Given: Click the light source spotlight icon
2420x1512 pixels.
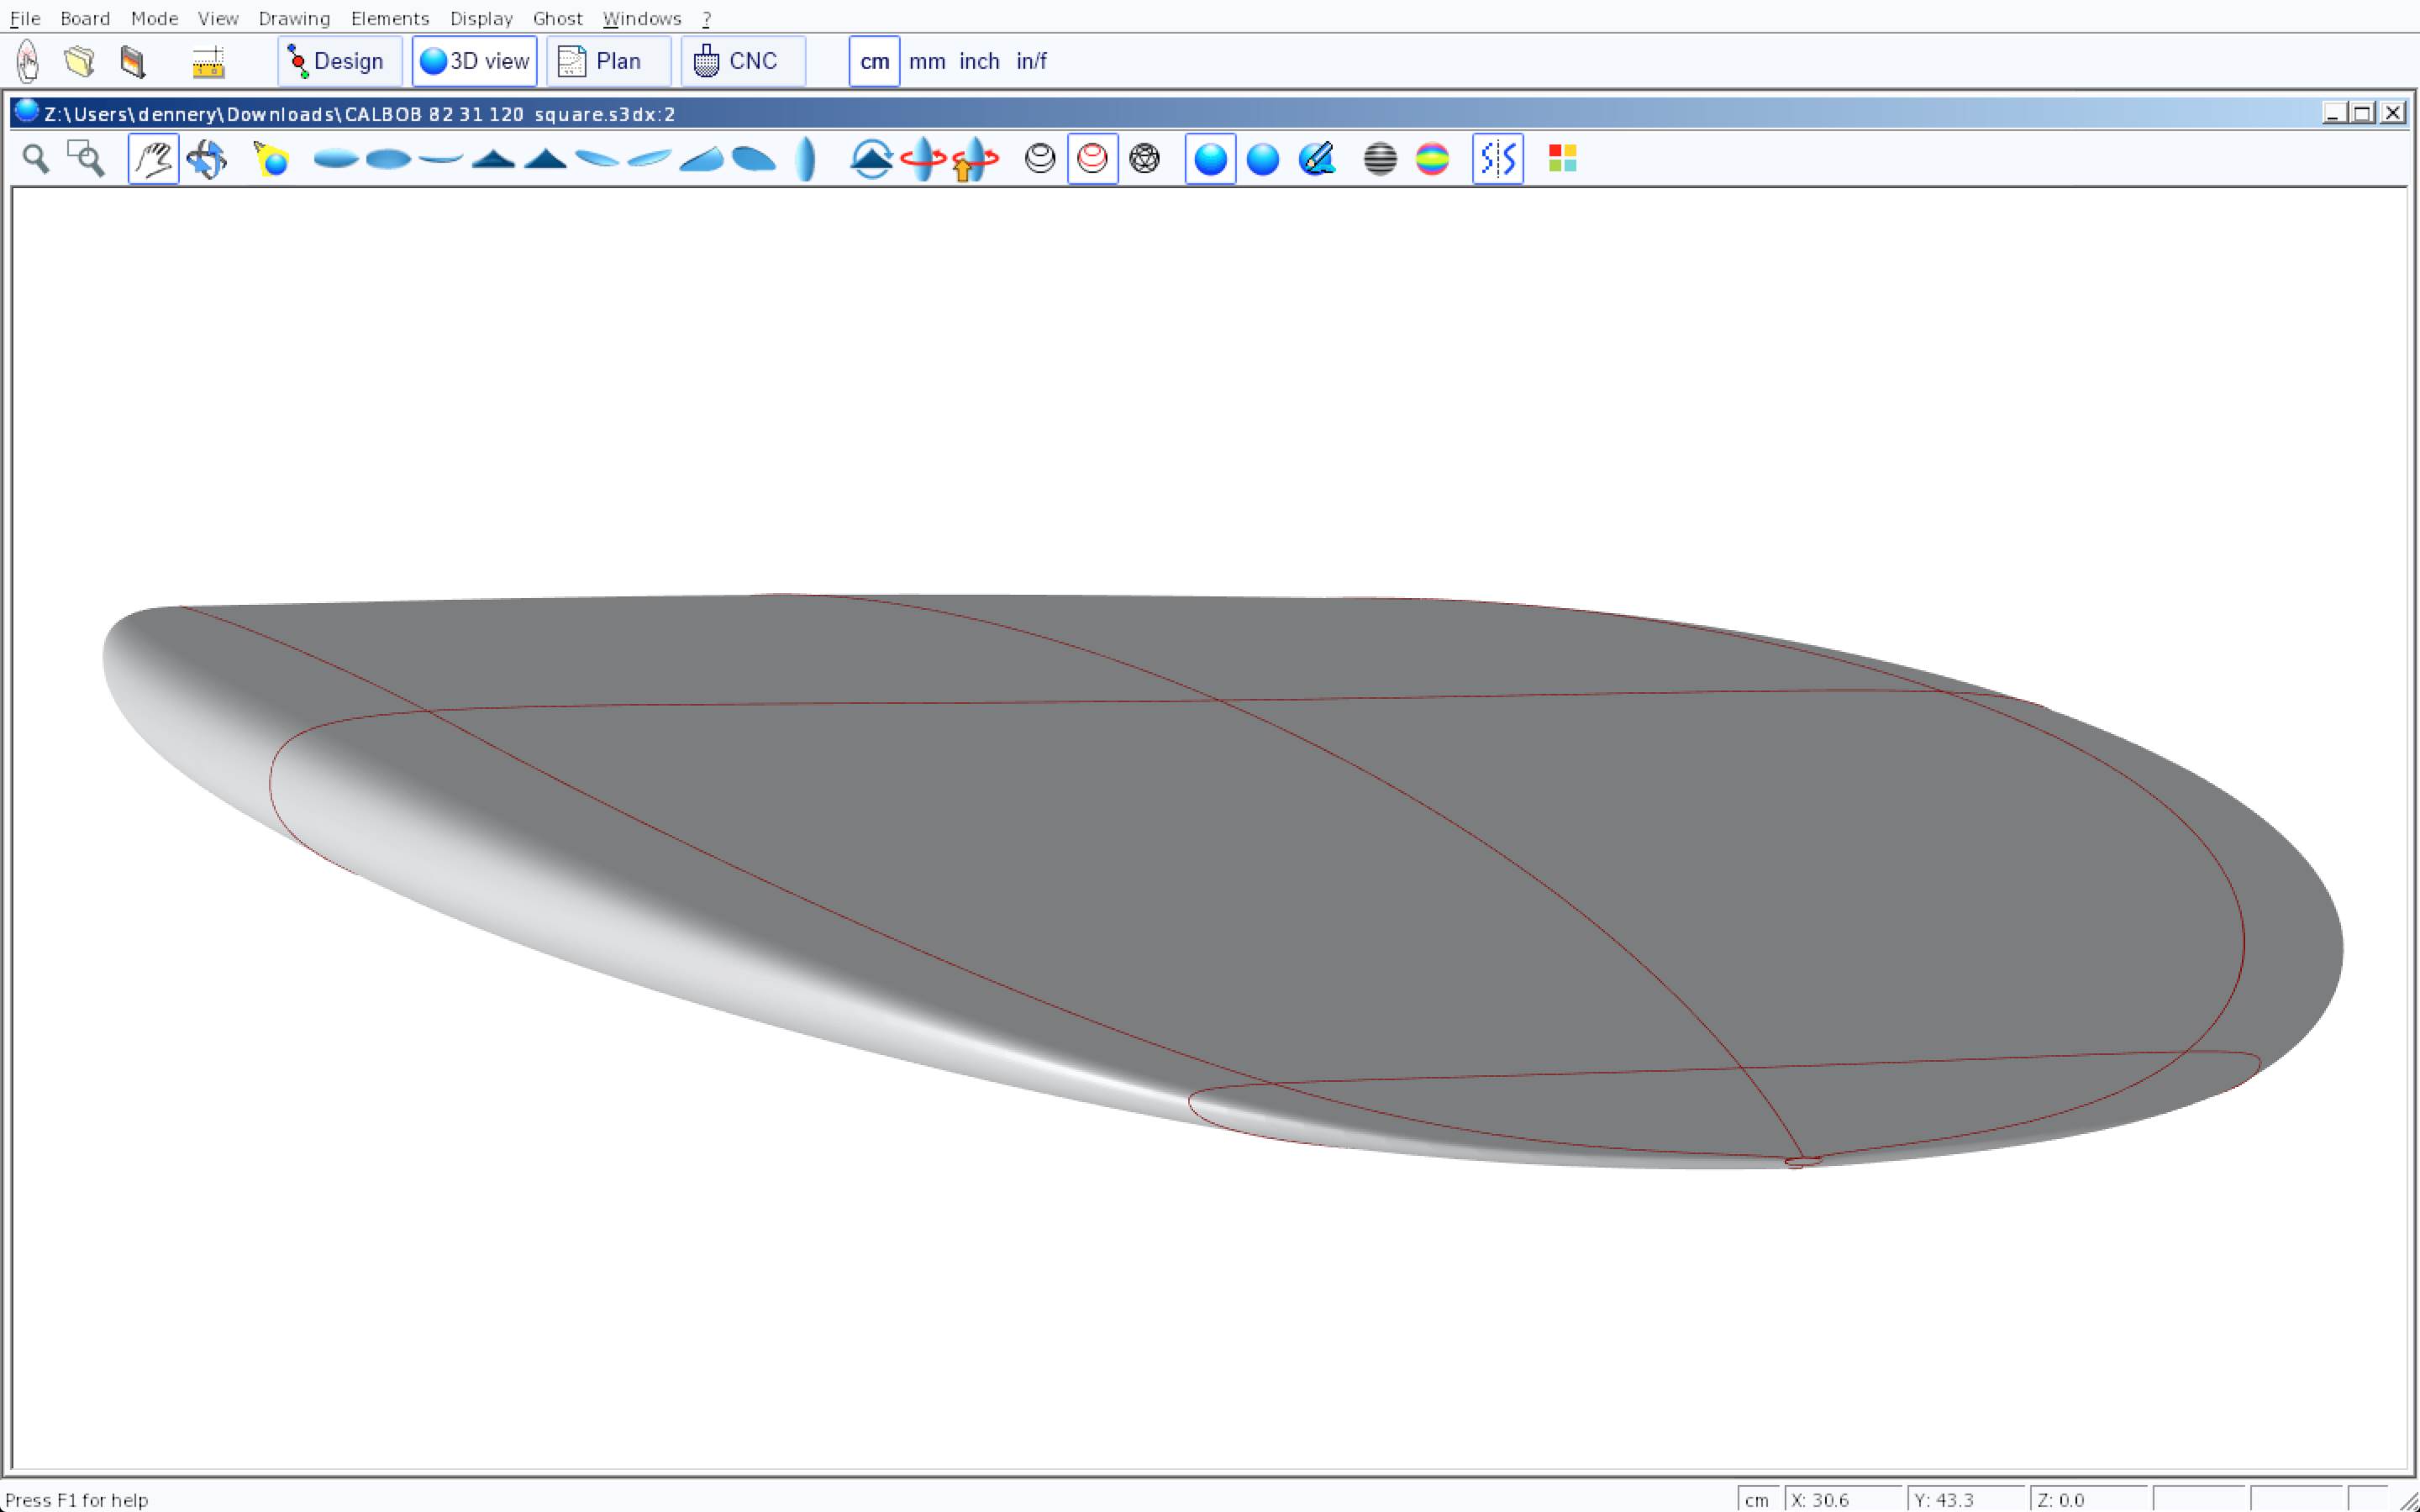Looking at the screenshot, I should [271, 159].
